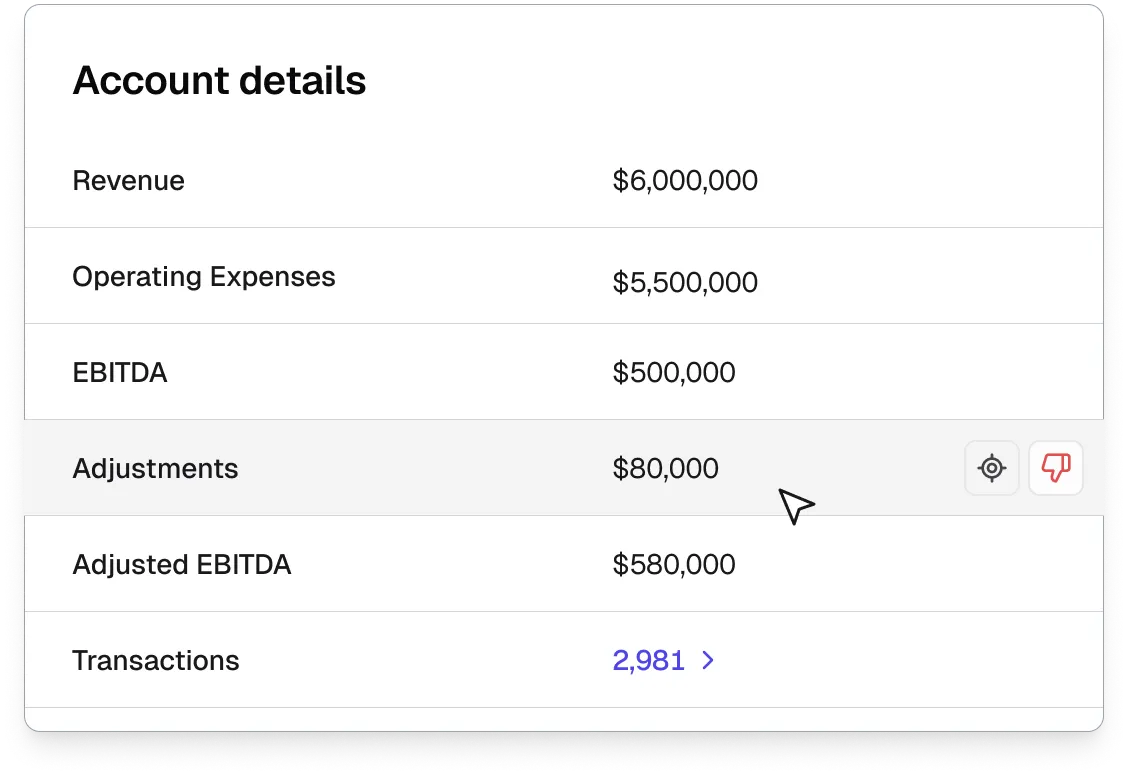
Task: Select the EBITDA row label
Action: click(119, 373)
